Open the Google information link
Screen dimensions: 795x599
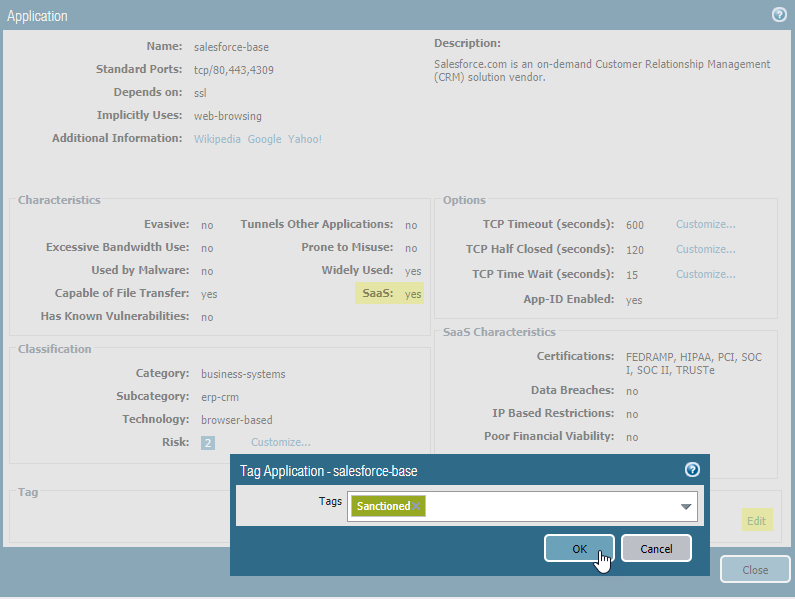click(264, 139)
